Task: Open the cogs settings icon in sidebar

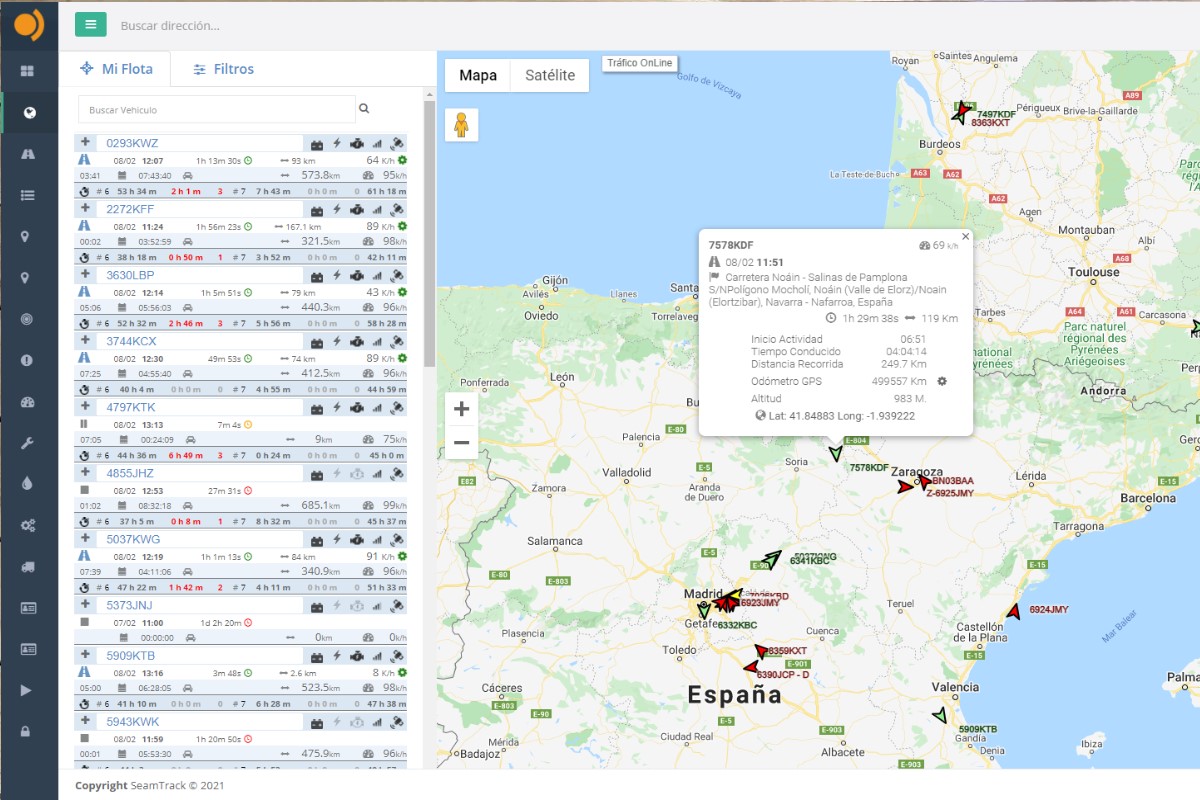Action: [x=28, y=525]
